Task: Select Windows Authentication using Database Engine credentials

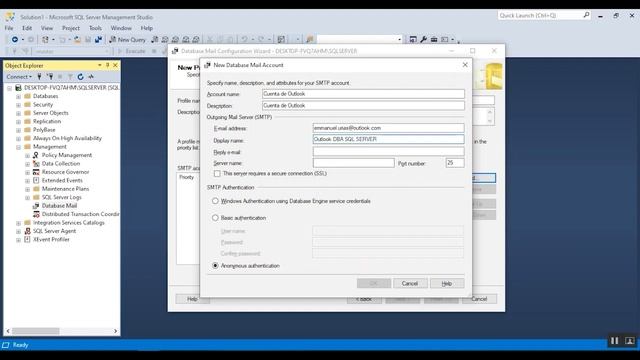Action: [215, 201]
